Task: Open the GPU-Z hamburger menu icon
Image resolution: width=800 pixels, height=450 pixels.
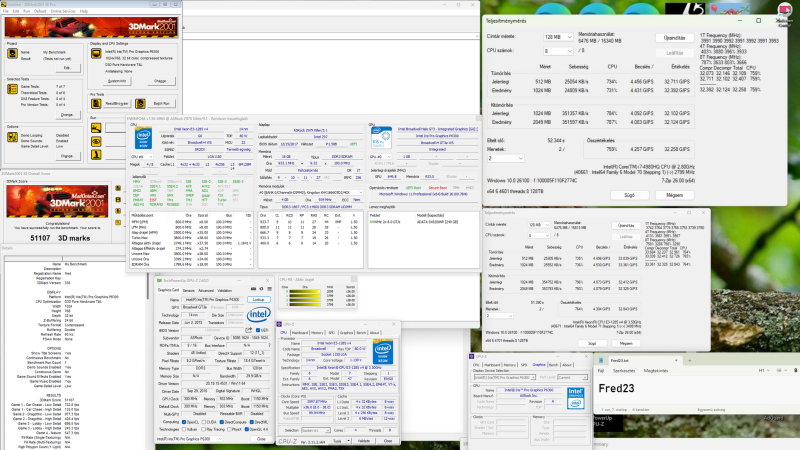Action: pyautogui.click(x=269, y=289)
